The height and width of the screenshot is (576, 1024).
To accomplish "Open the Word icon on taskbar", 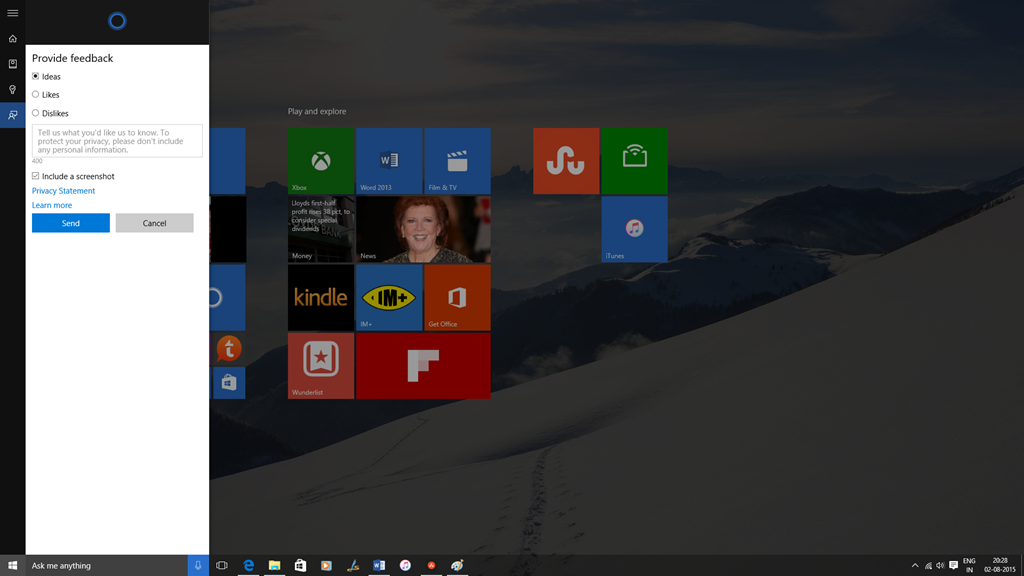I will click(x=379, y=566).
